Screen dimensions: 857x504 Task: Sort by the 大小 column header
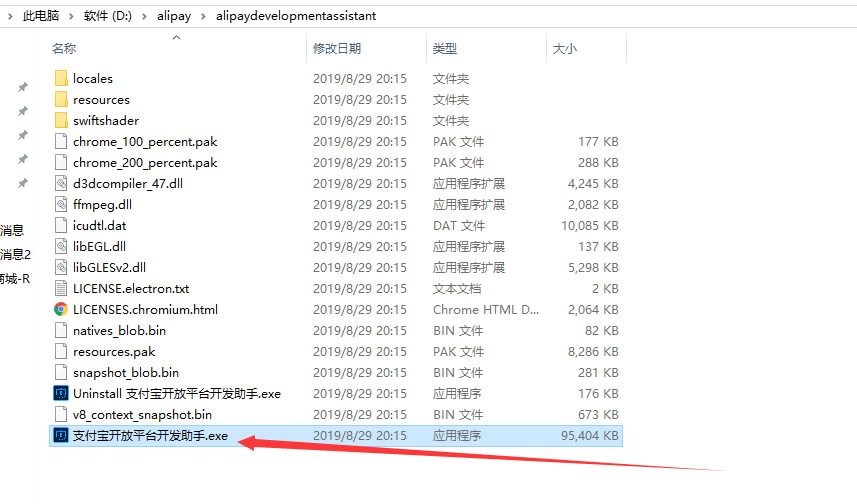coord(563,49)
